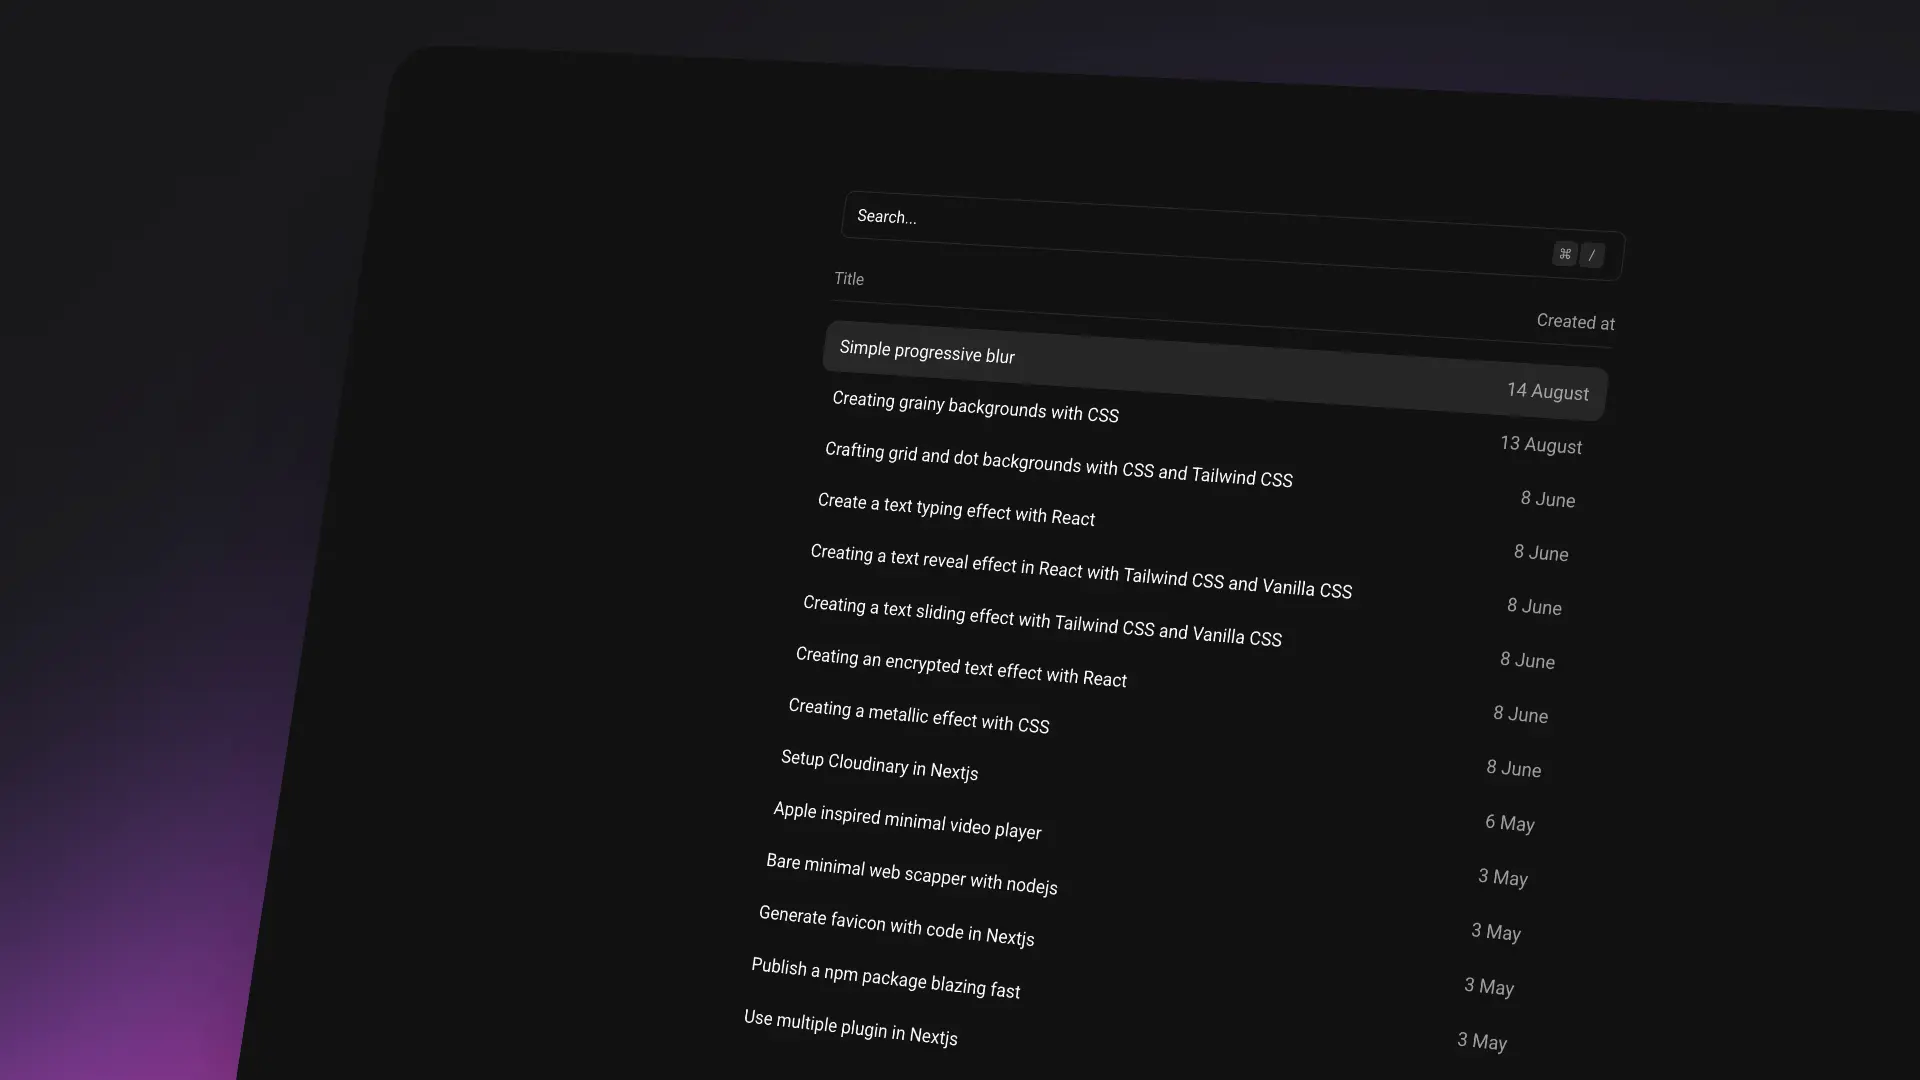
Task: Open Create a text typing effect post
Action: (x=956, y=510)
